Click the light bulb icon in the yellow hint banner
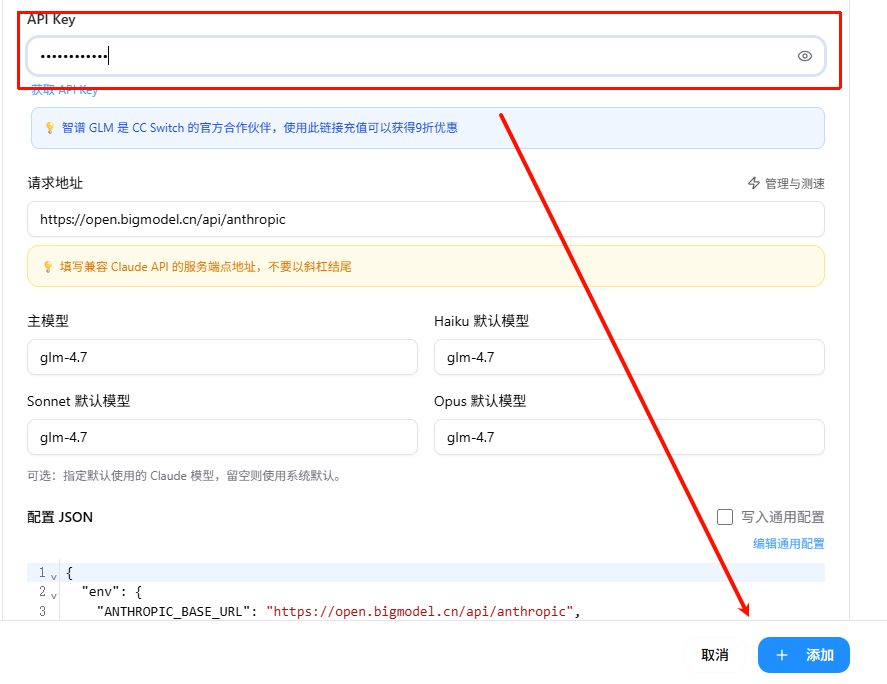The height and width of the screenshot is (684, 887). [47, 267]
